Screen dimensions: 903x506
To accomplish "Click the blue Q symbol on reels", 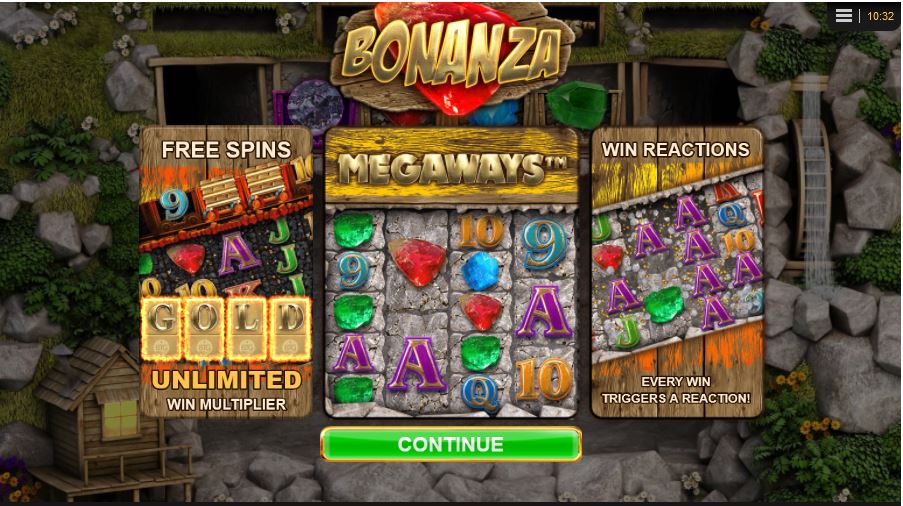I will 480,393.
